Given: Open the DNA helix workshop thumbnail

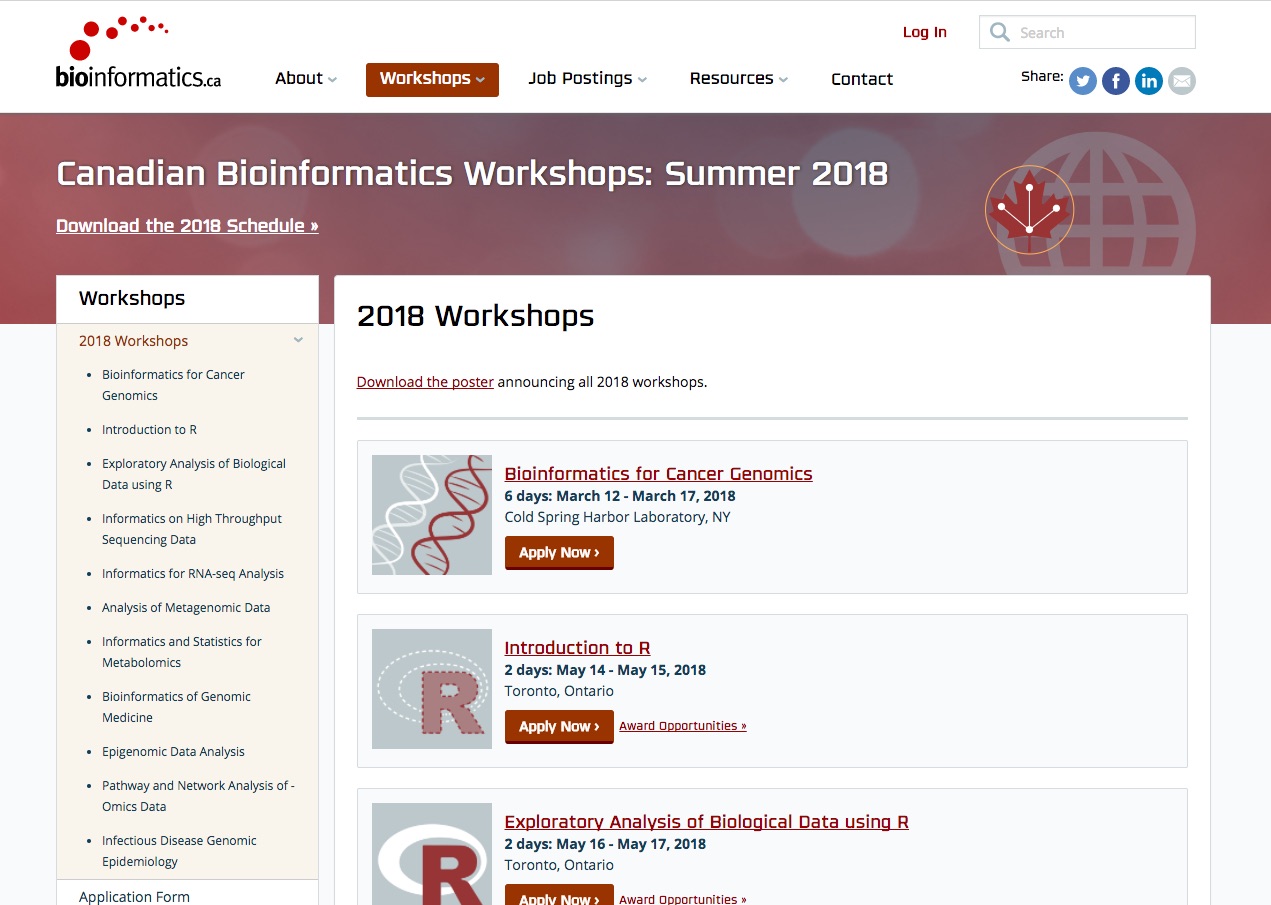Looking at the screenshot, I should point(432,515).
